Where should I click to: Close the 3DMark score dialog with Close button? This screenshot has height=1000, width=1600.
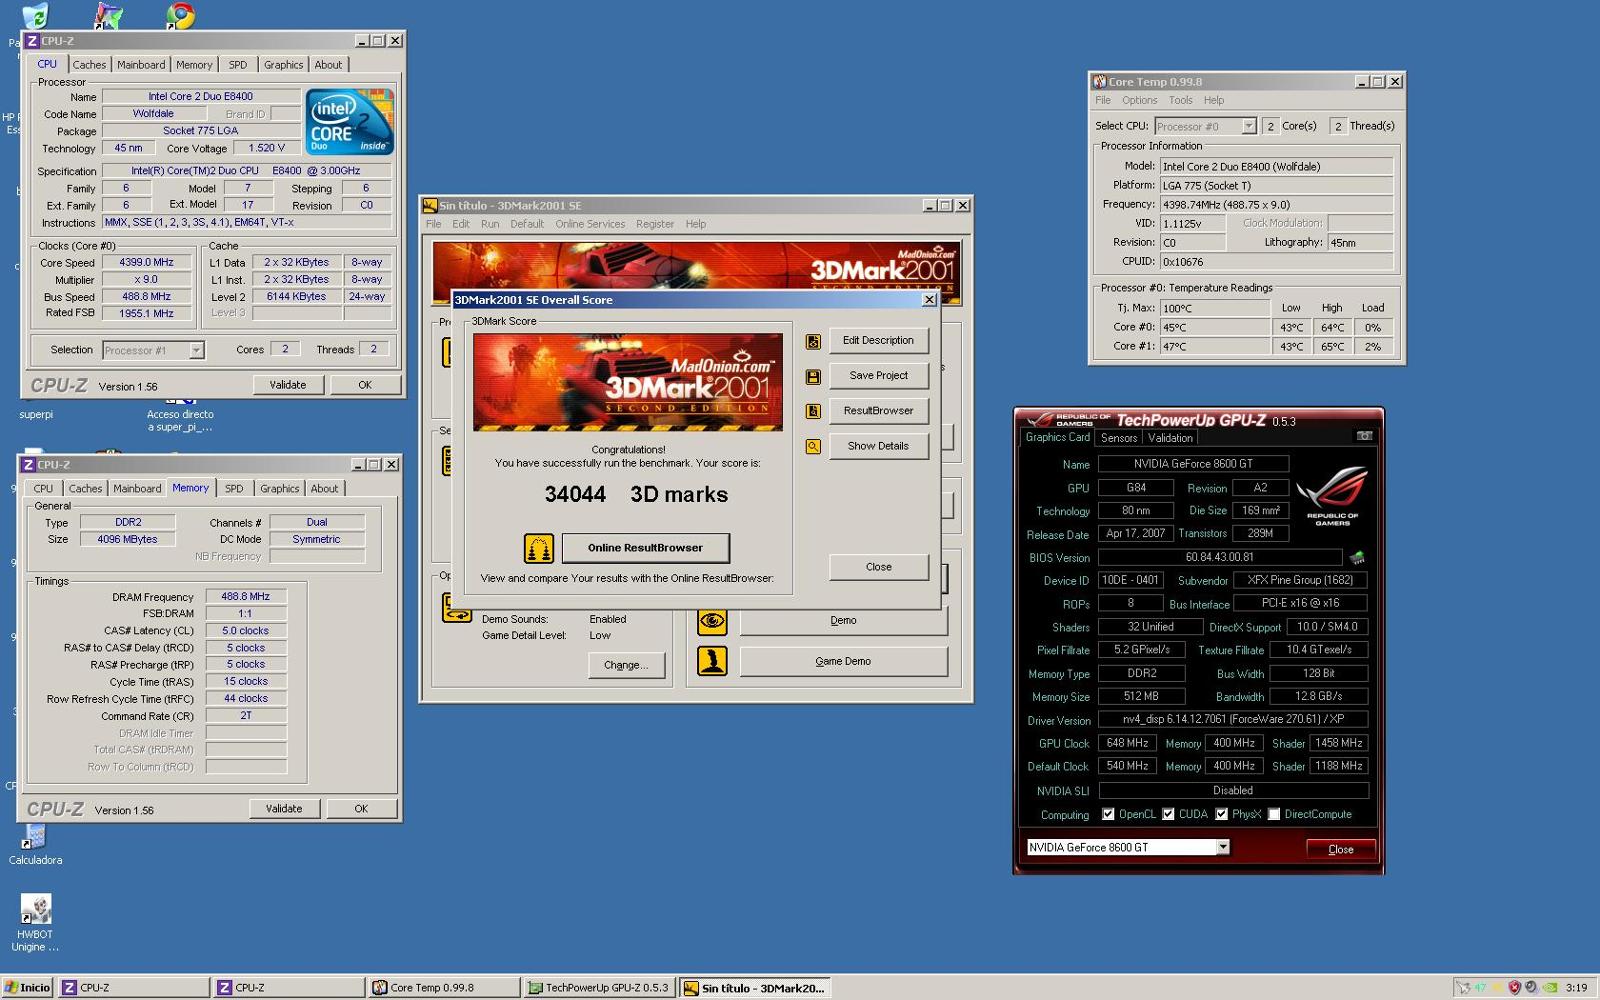click(x=878, y=567)
